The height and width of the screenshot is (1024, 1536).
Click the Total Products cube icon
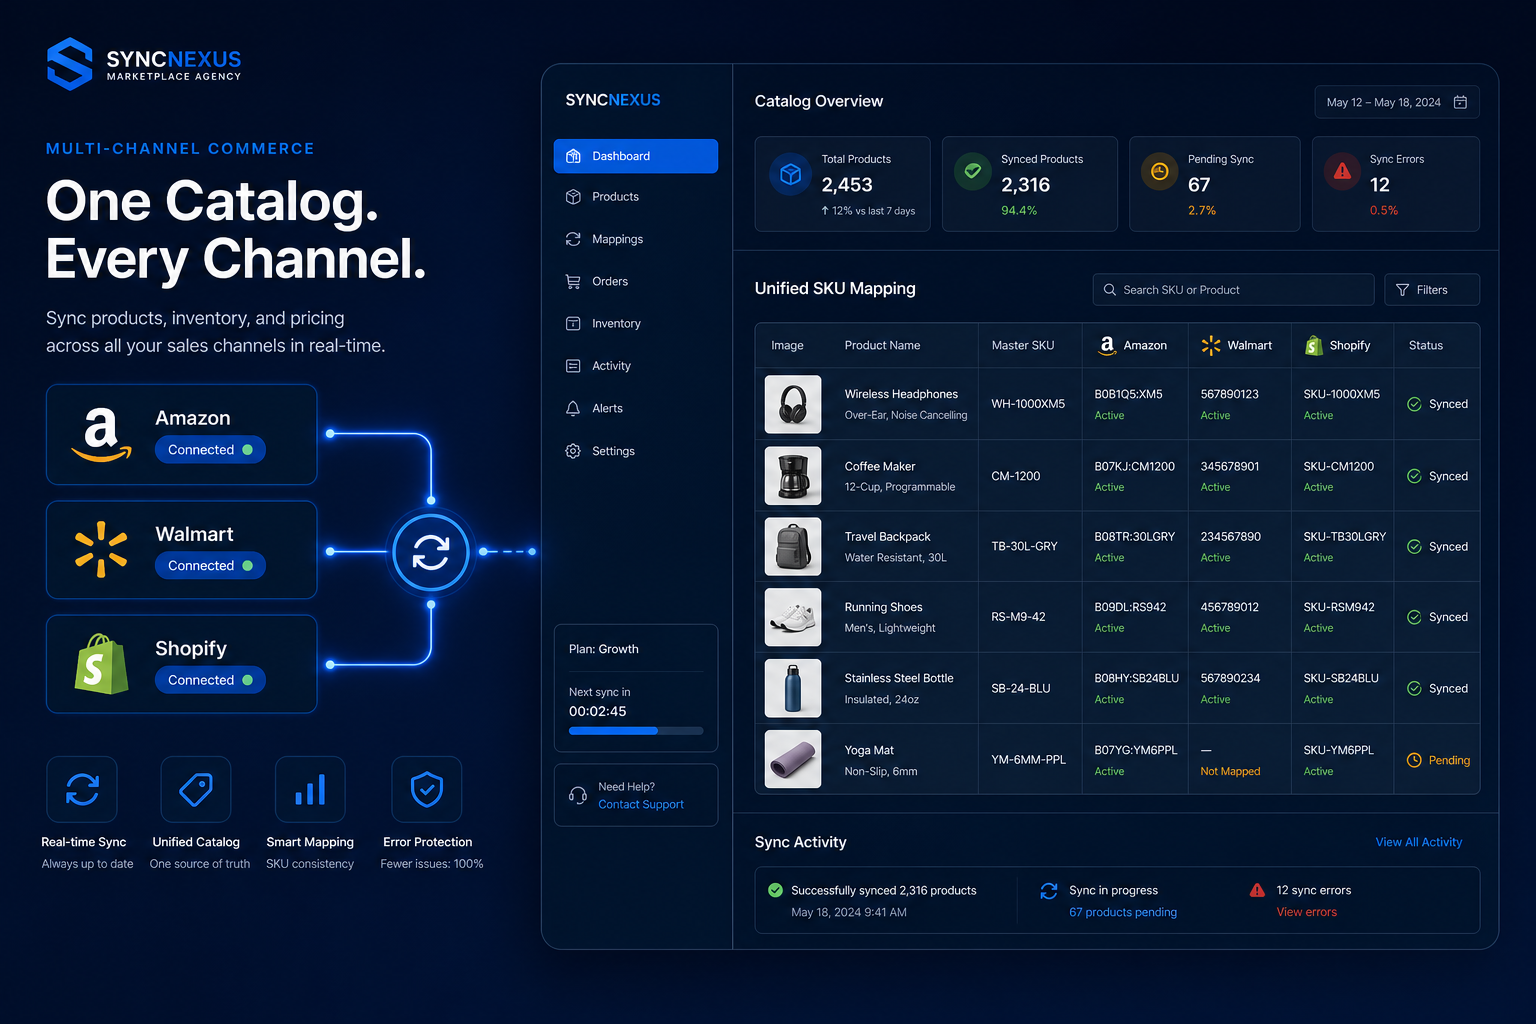point(790,174)
